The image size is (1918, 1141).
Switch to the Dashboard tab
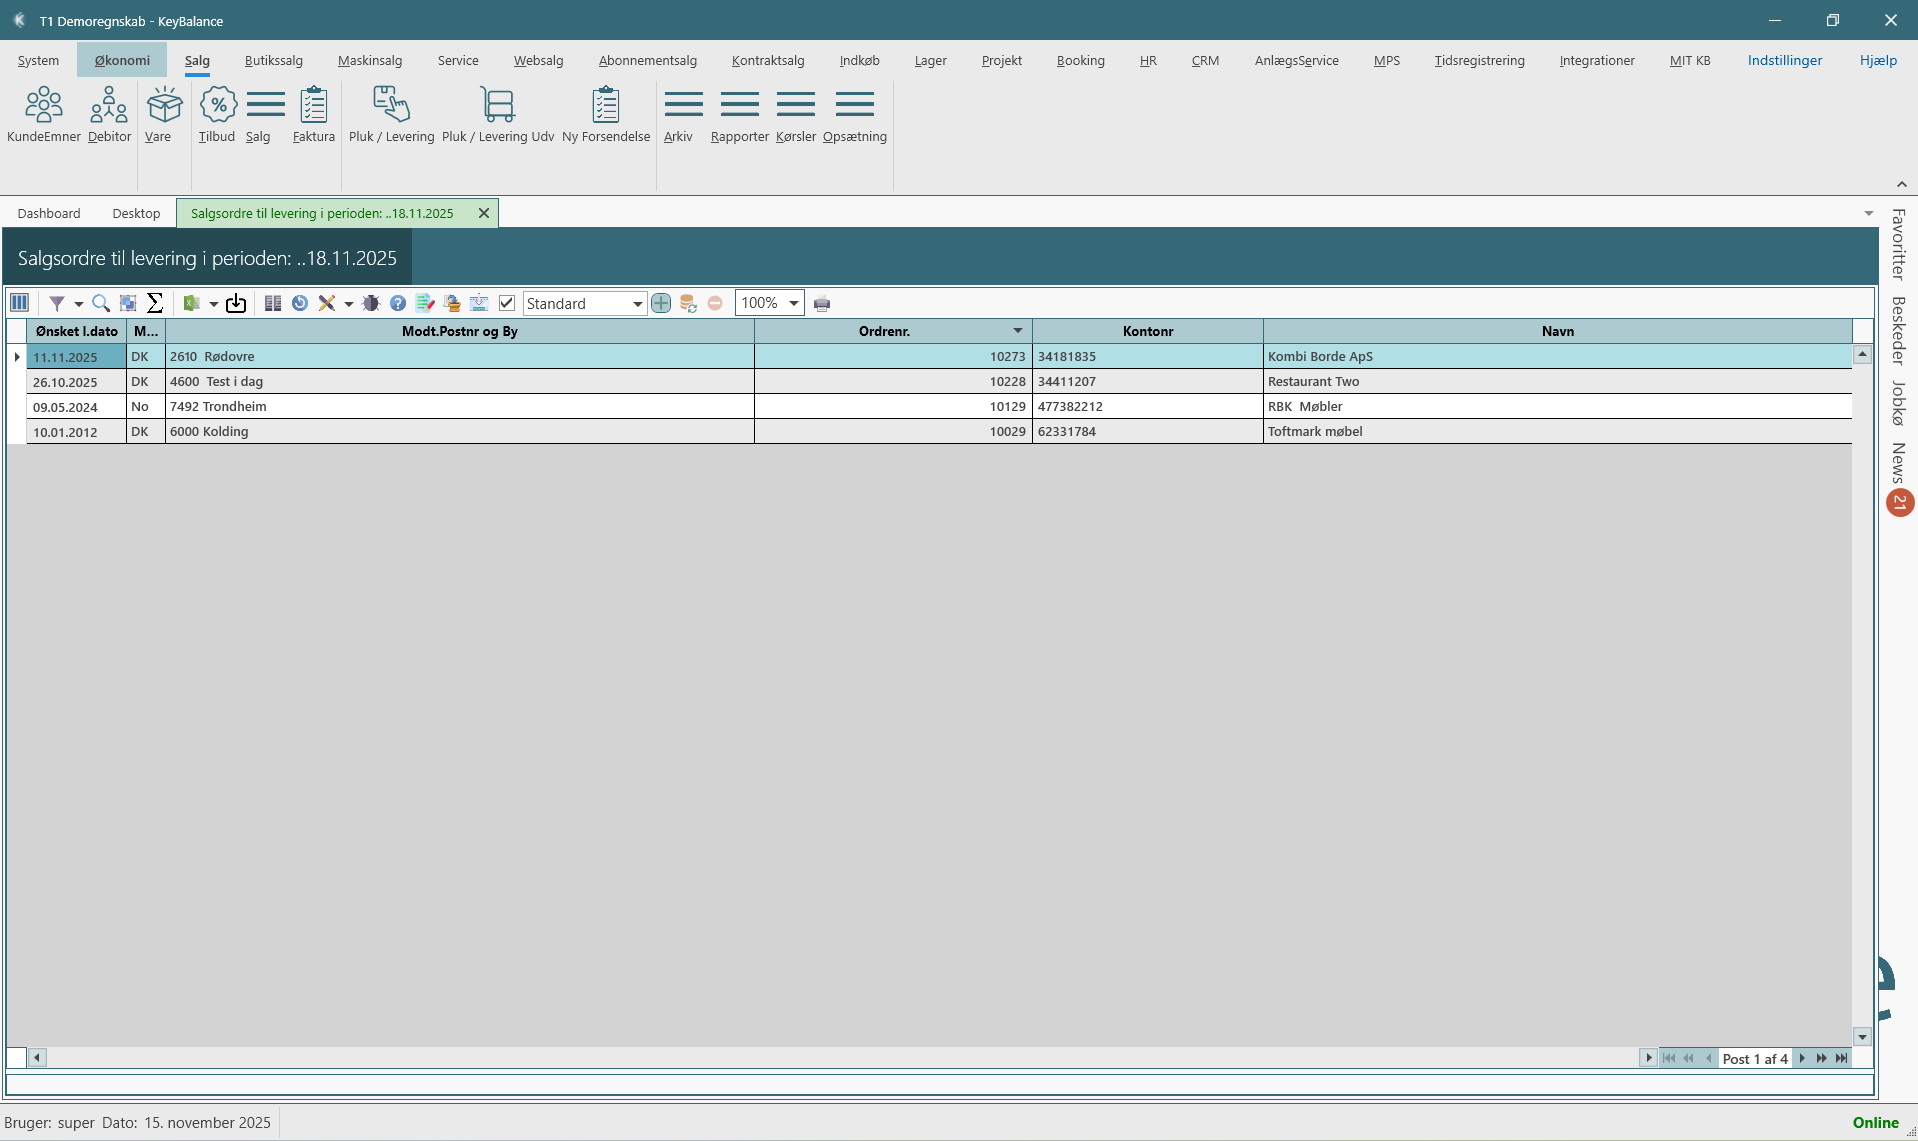coord(49,213)
